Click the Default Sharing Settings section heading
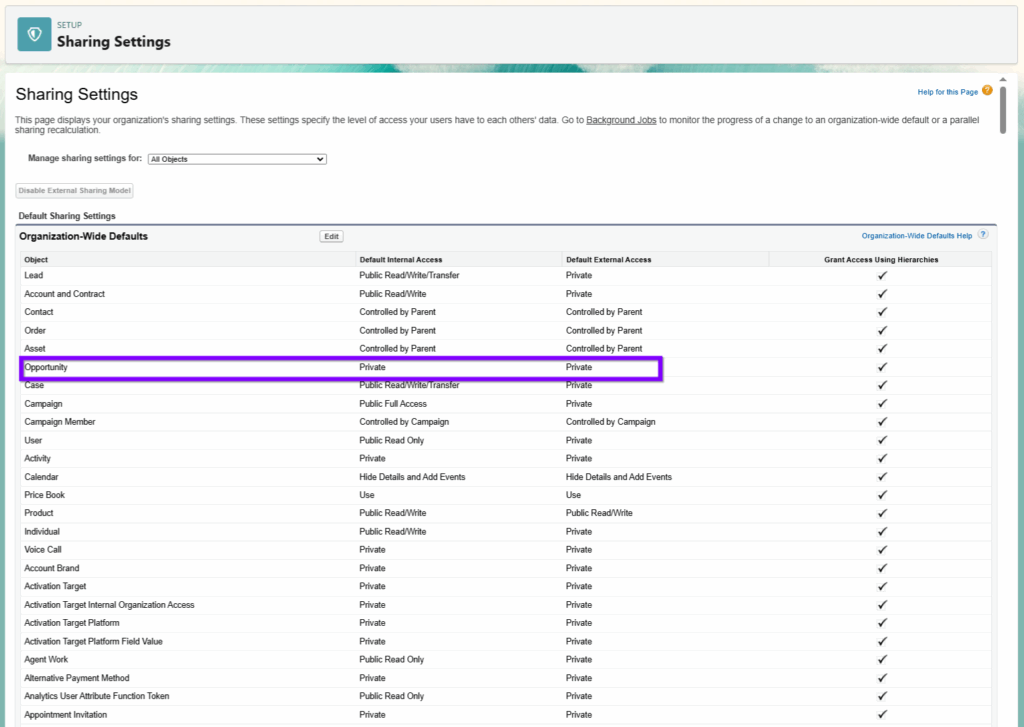This screenshot has width=1024, height=727. (x=67, y=216)
